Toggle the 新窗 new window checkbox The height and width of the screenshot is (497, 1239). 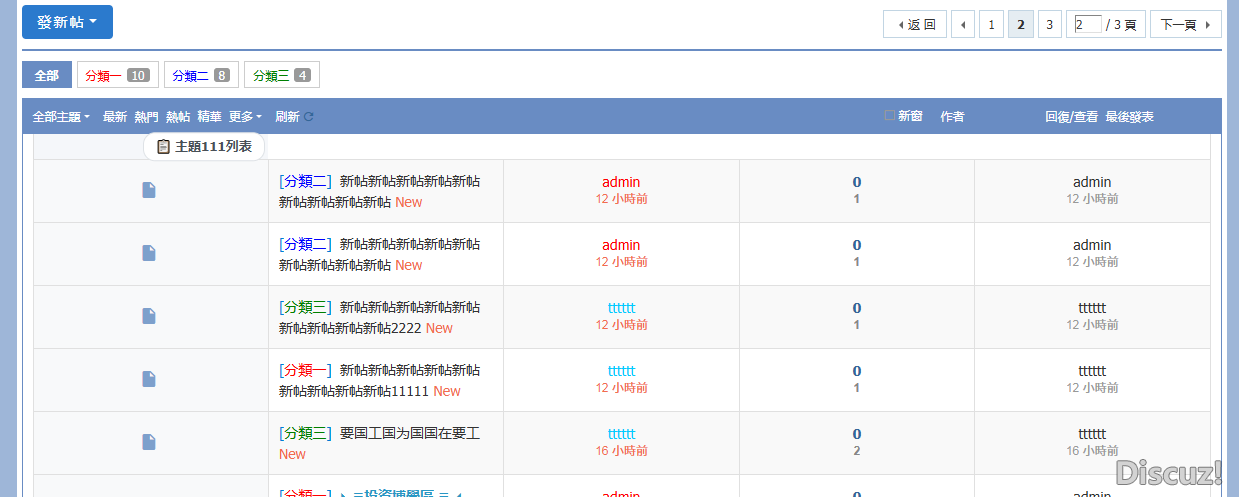[x=890, y=116]
